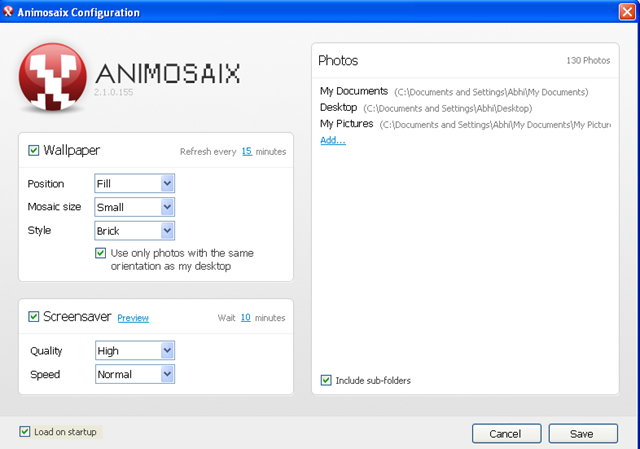Disable Load on startup checkbox
The width and height of the screenshot is (640, 449).
pyautogui.click(x=24, y=431)
